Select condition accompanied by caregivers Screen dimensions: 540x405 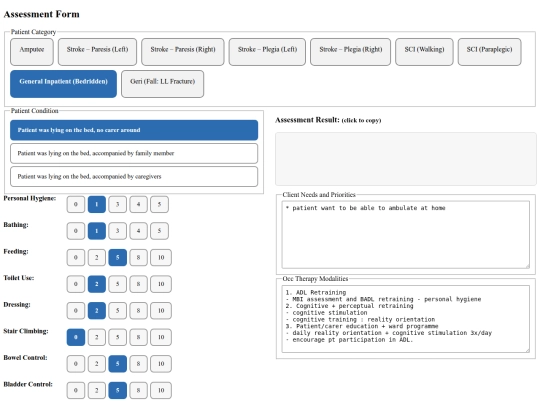(x=134, y=177)
